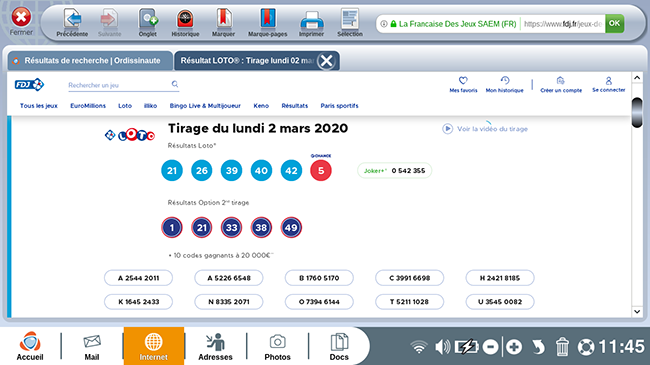Open the Paris sportifs menu item
This screenshot has width=650, height=365.
pos(340,106)
